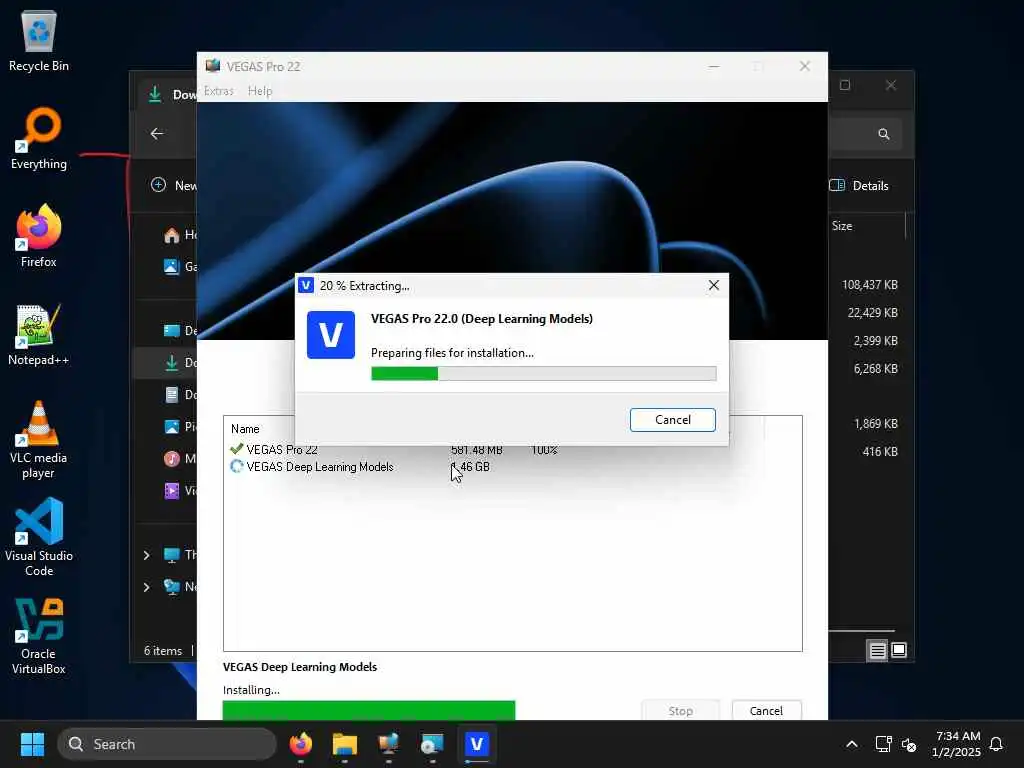This screenshot has height=768, width=1024.
Task: Open Firefox from the taskbar
Action: [300, 744]
